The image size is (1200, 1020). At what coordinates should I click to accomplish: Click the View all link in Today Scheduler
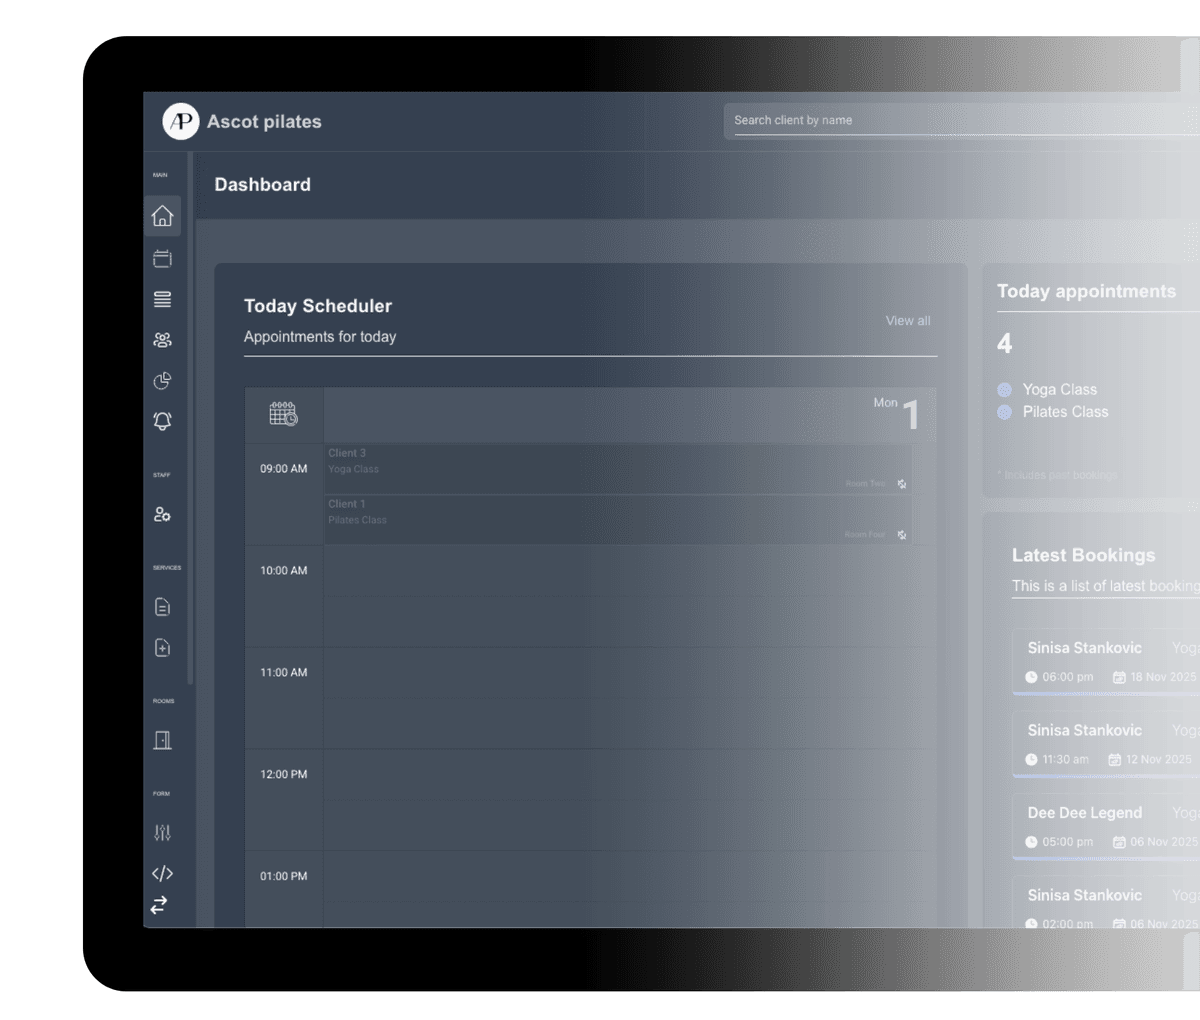[x=907, y=321]
